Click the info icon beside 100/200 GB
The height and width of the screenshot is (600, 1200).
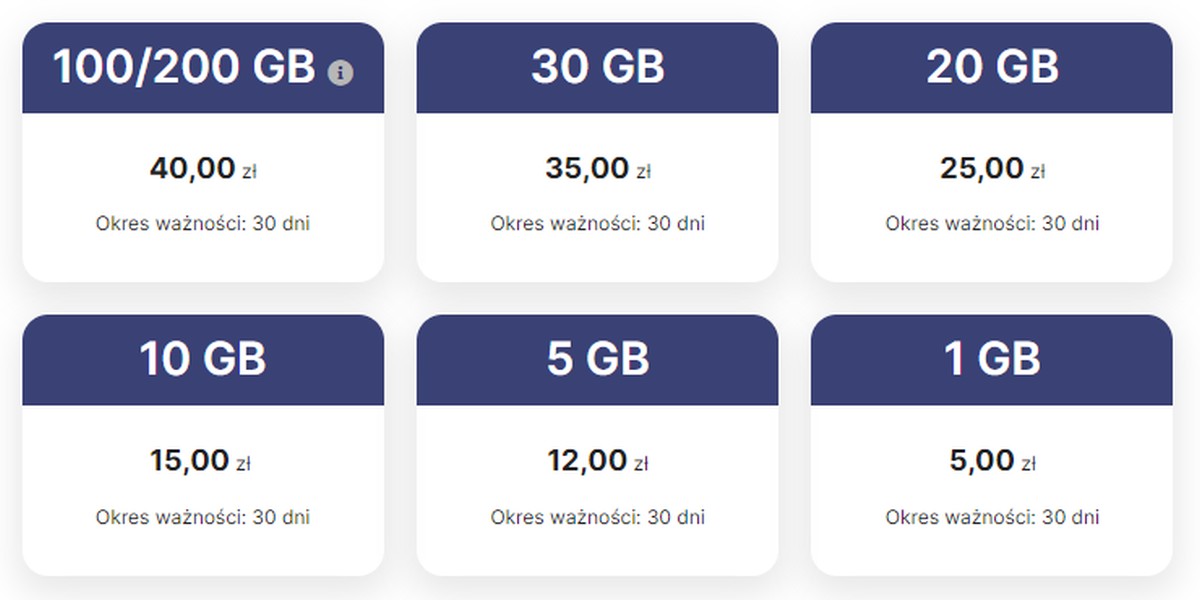pos(341,72)
